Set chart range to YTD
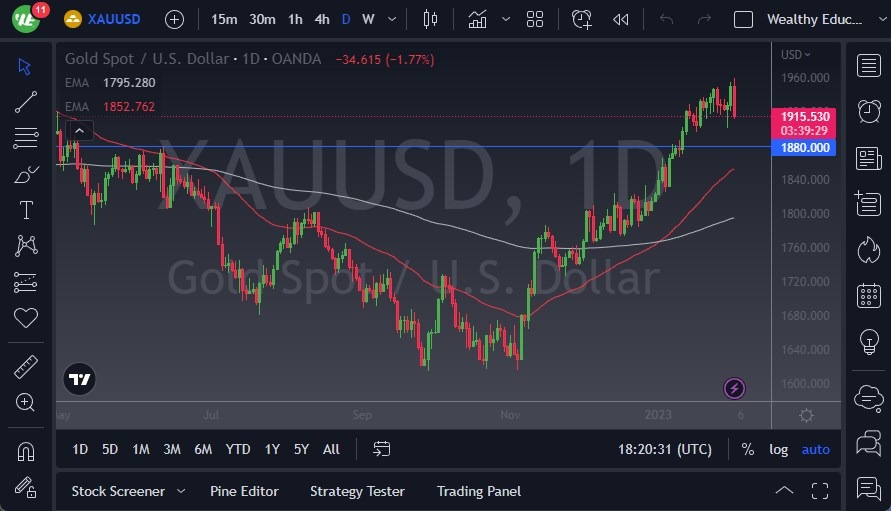 (x=238, y=449)
